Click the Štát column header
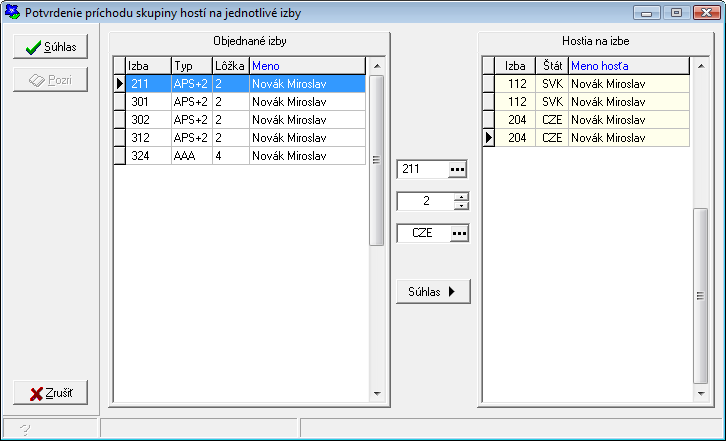Image resolution: width=726 pixels, height=441 pixels. tap(552, 65)
